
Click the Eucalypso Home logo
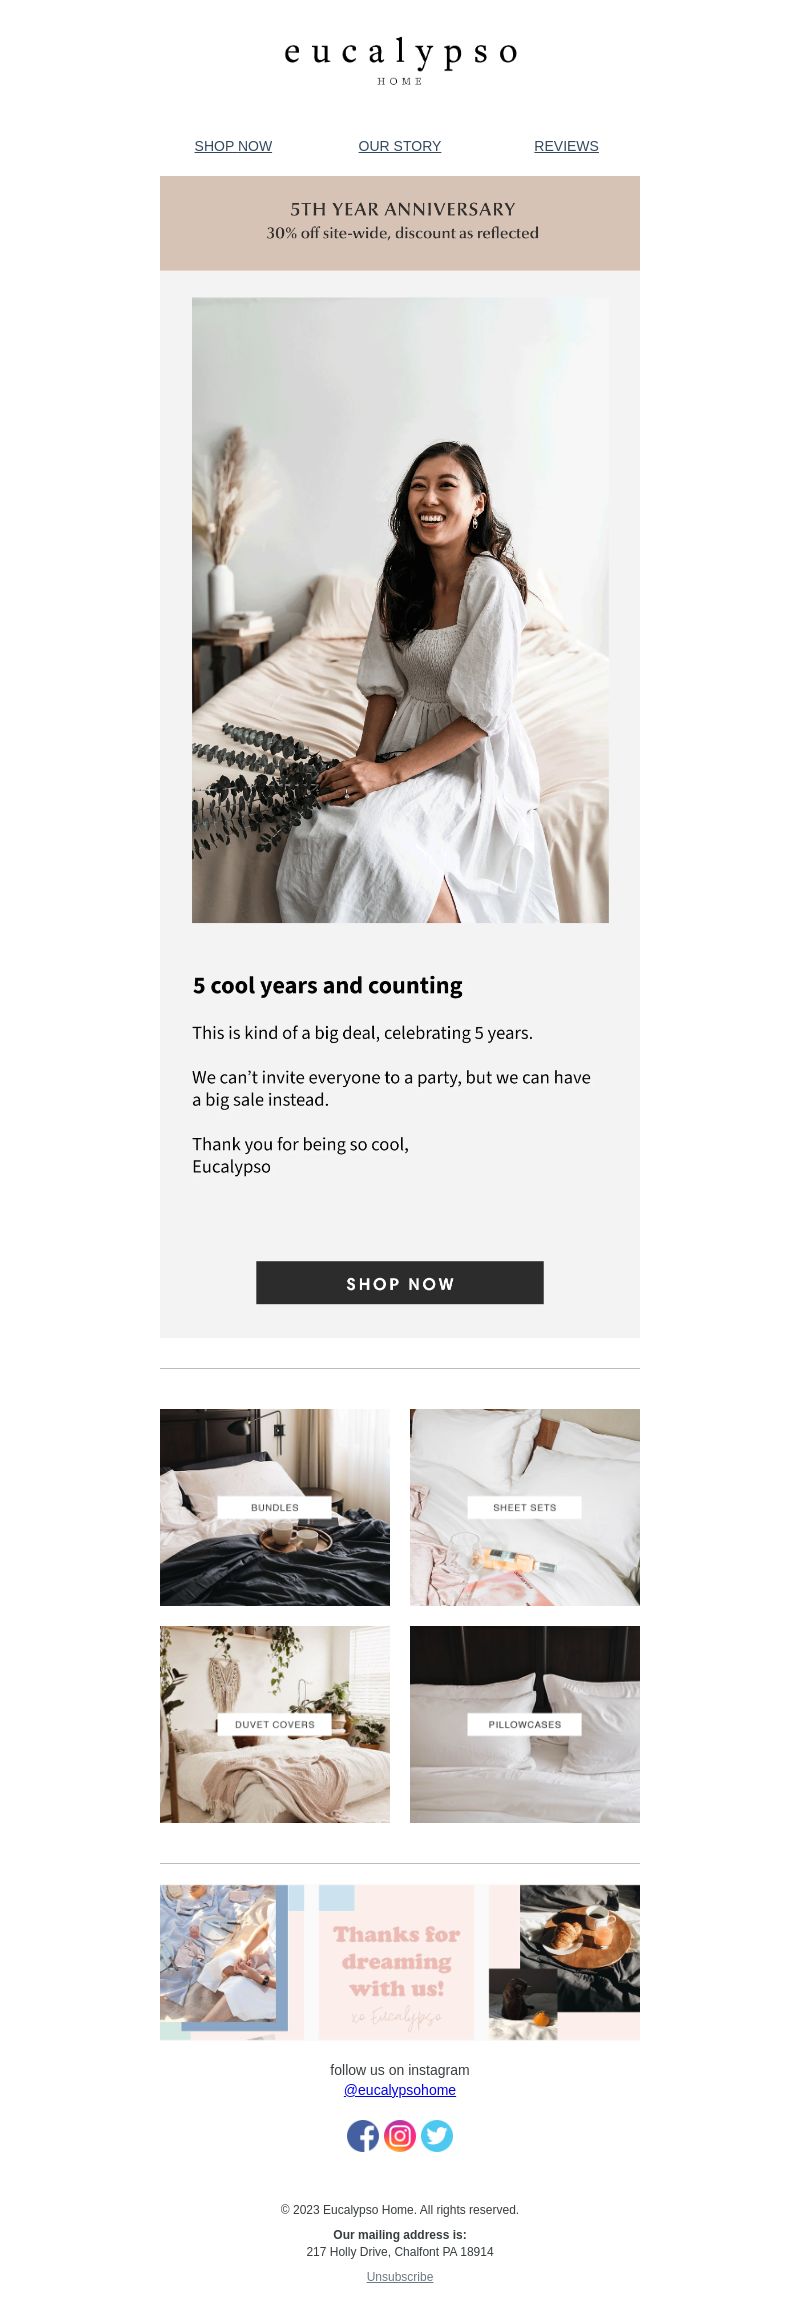400,60
